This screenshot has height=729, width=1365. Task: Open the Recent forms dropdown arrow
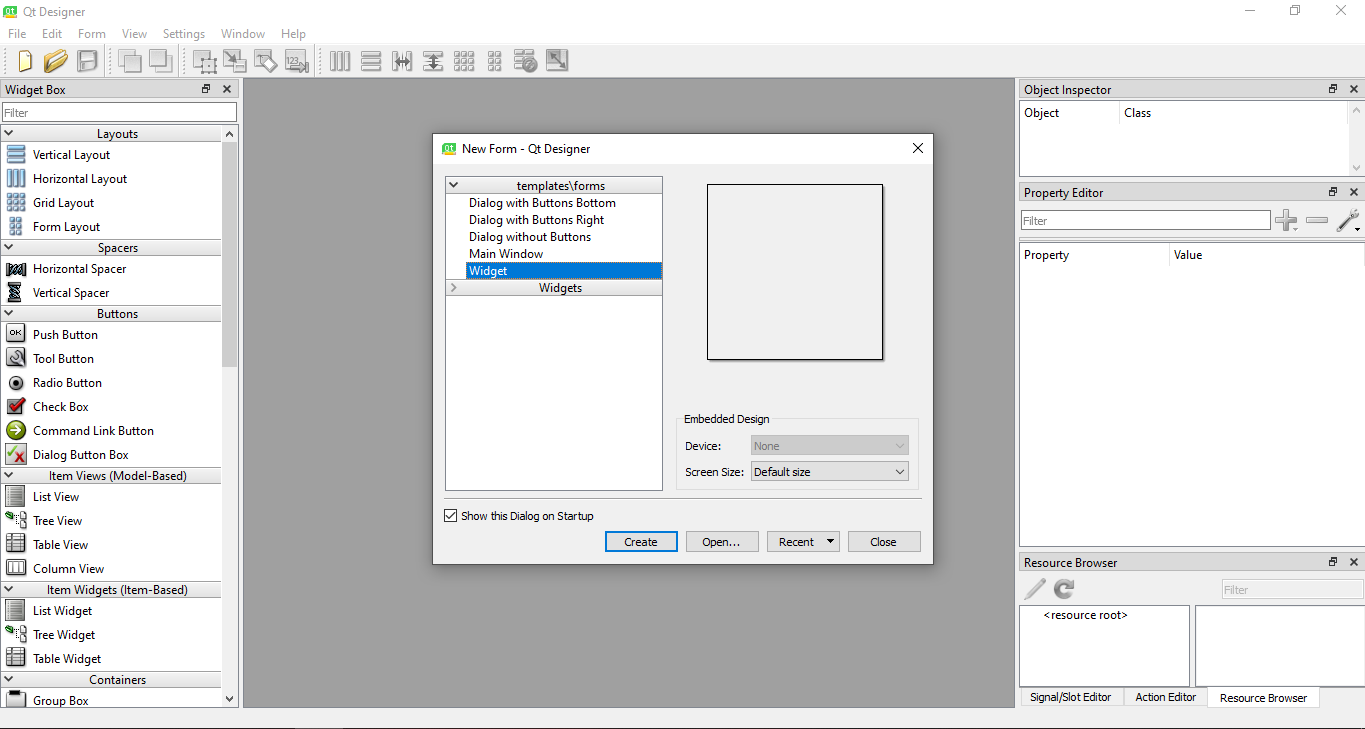pos(830,542)
